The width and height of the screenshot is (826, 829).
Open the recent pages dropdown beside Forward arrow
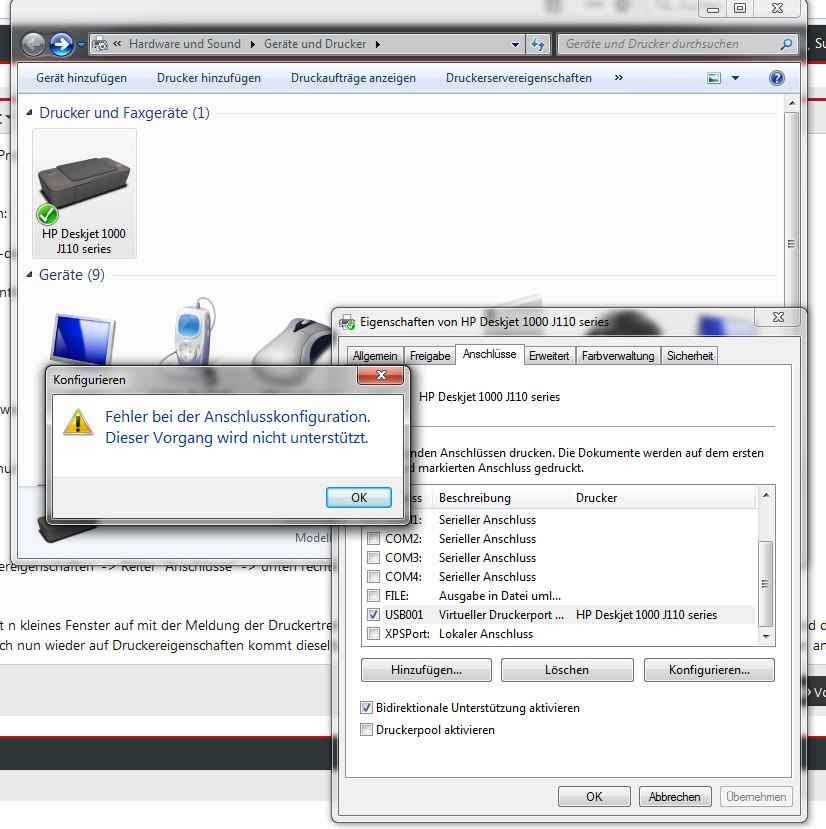pos(81,44)
